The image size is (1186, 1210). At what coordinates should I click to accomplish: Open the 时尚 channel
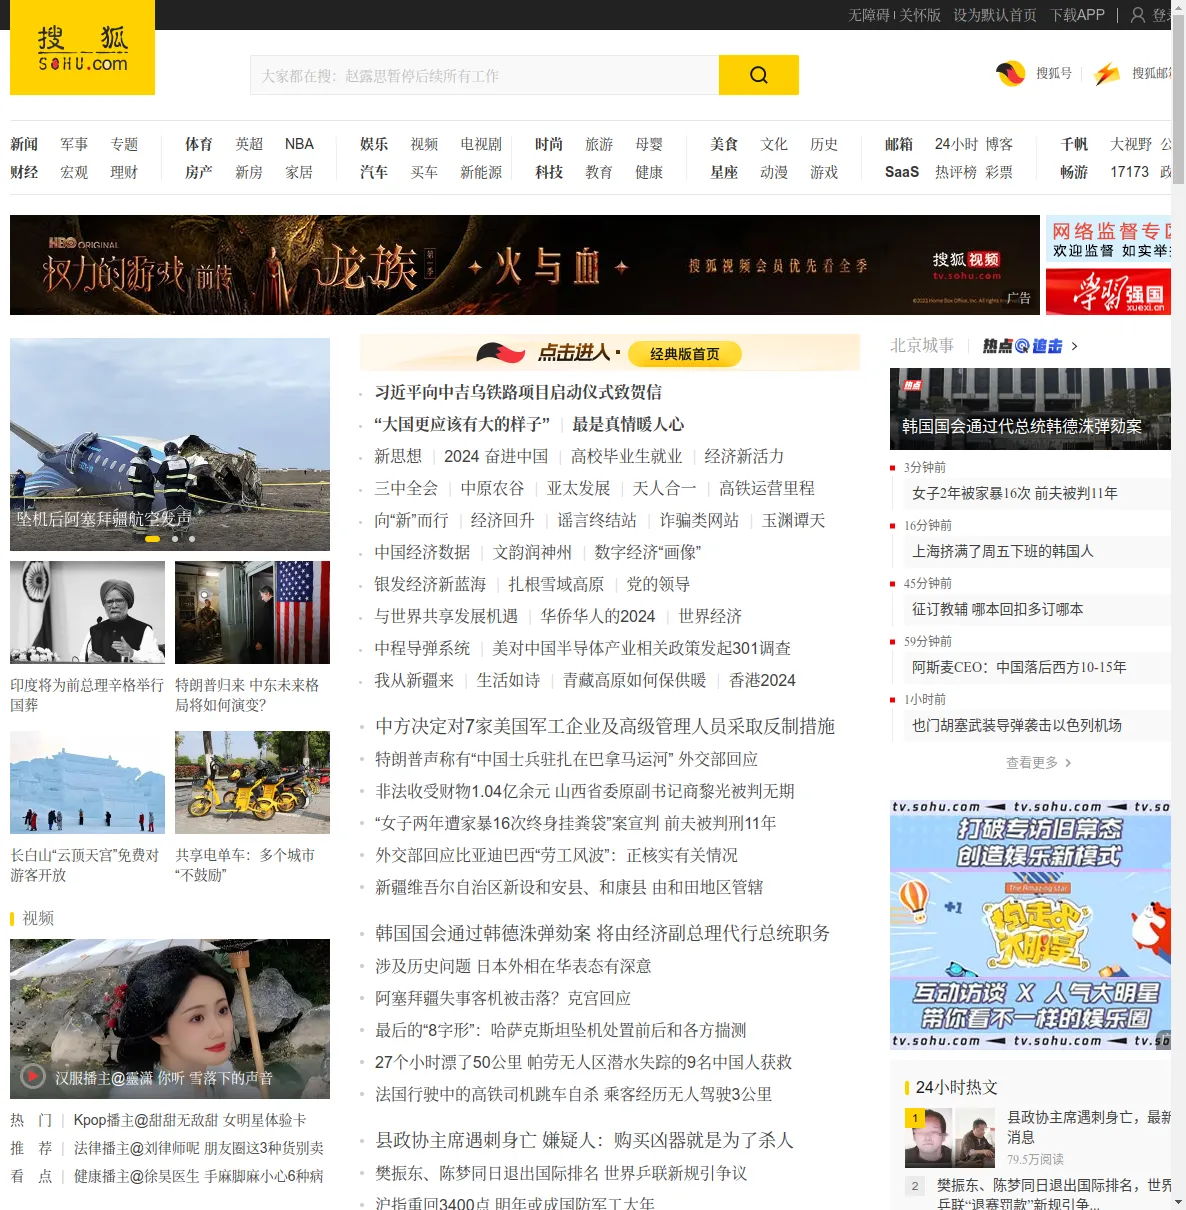(549, 144)
